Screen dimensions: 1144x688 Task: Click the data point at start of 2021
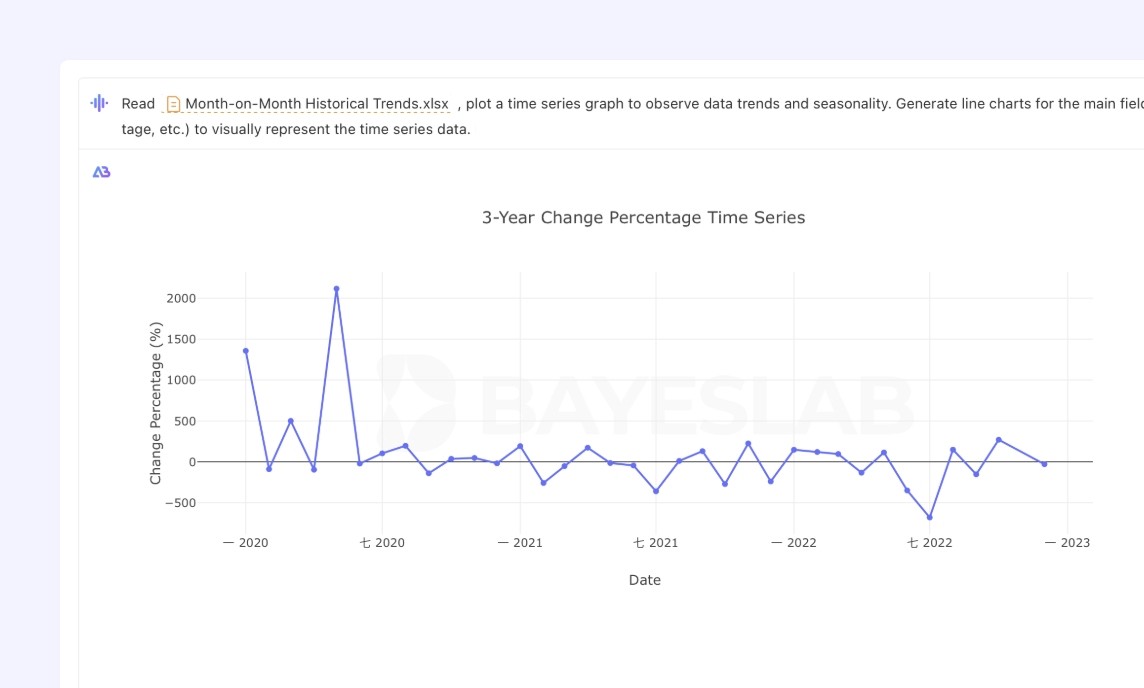point(520,446)
